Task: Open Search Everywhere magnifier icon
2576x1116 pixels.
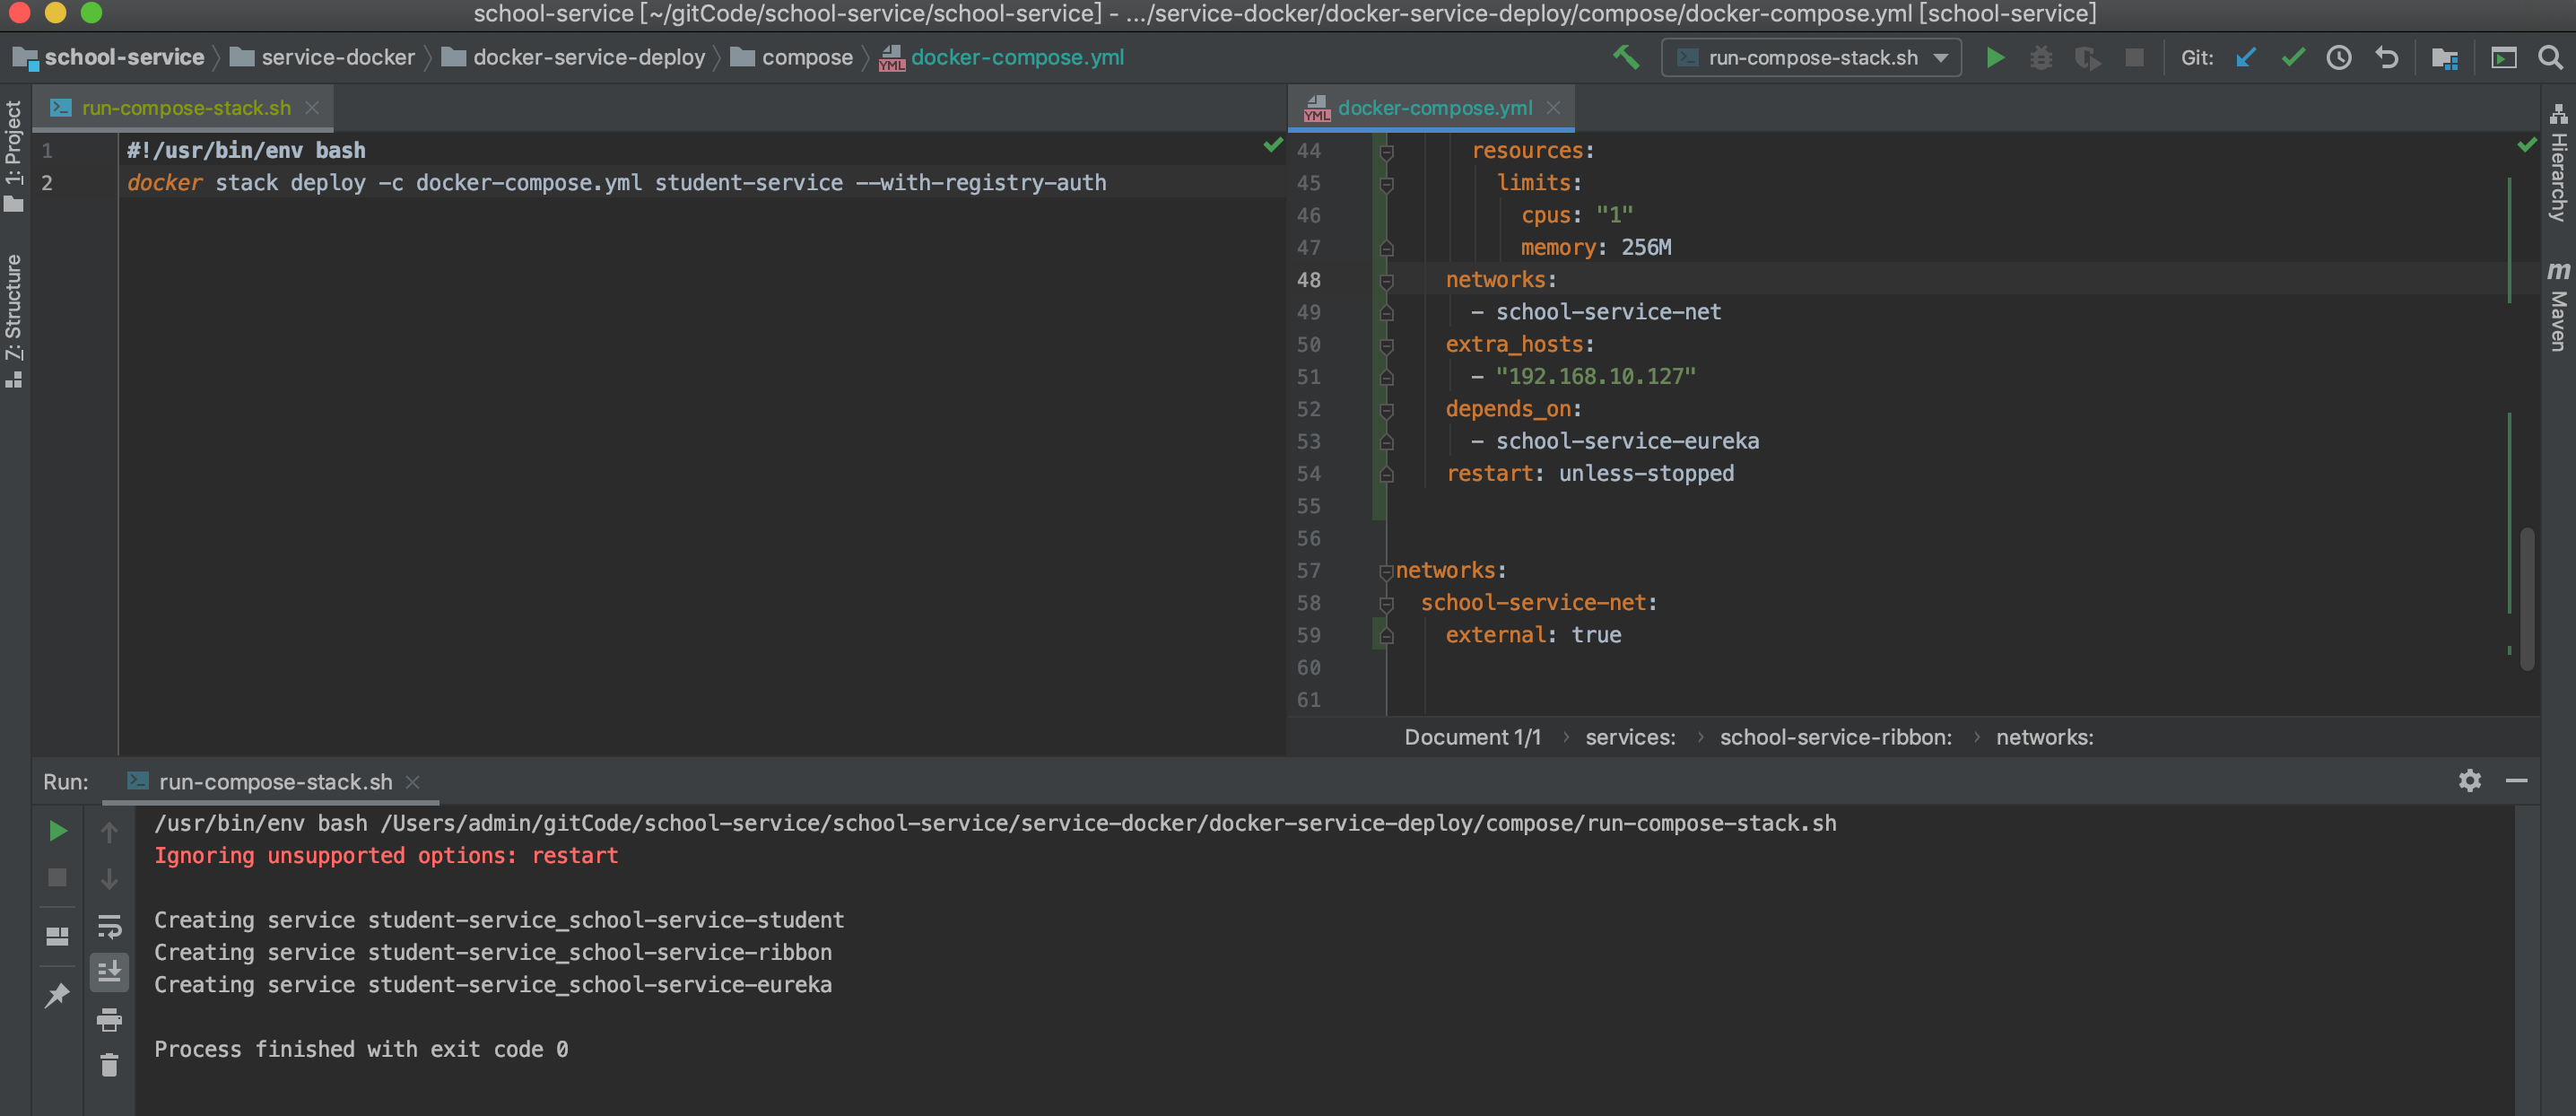Action: pyautogui.click(x=2551, y=58)
